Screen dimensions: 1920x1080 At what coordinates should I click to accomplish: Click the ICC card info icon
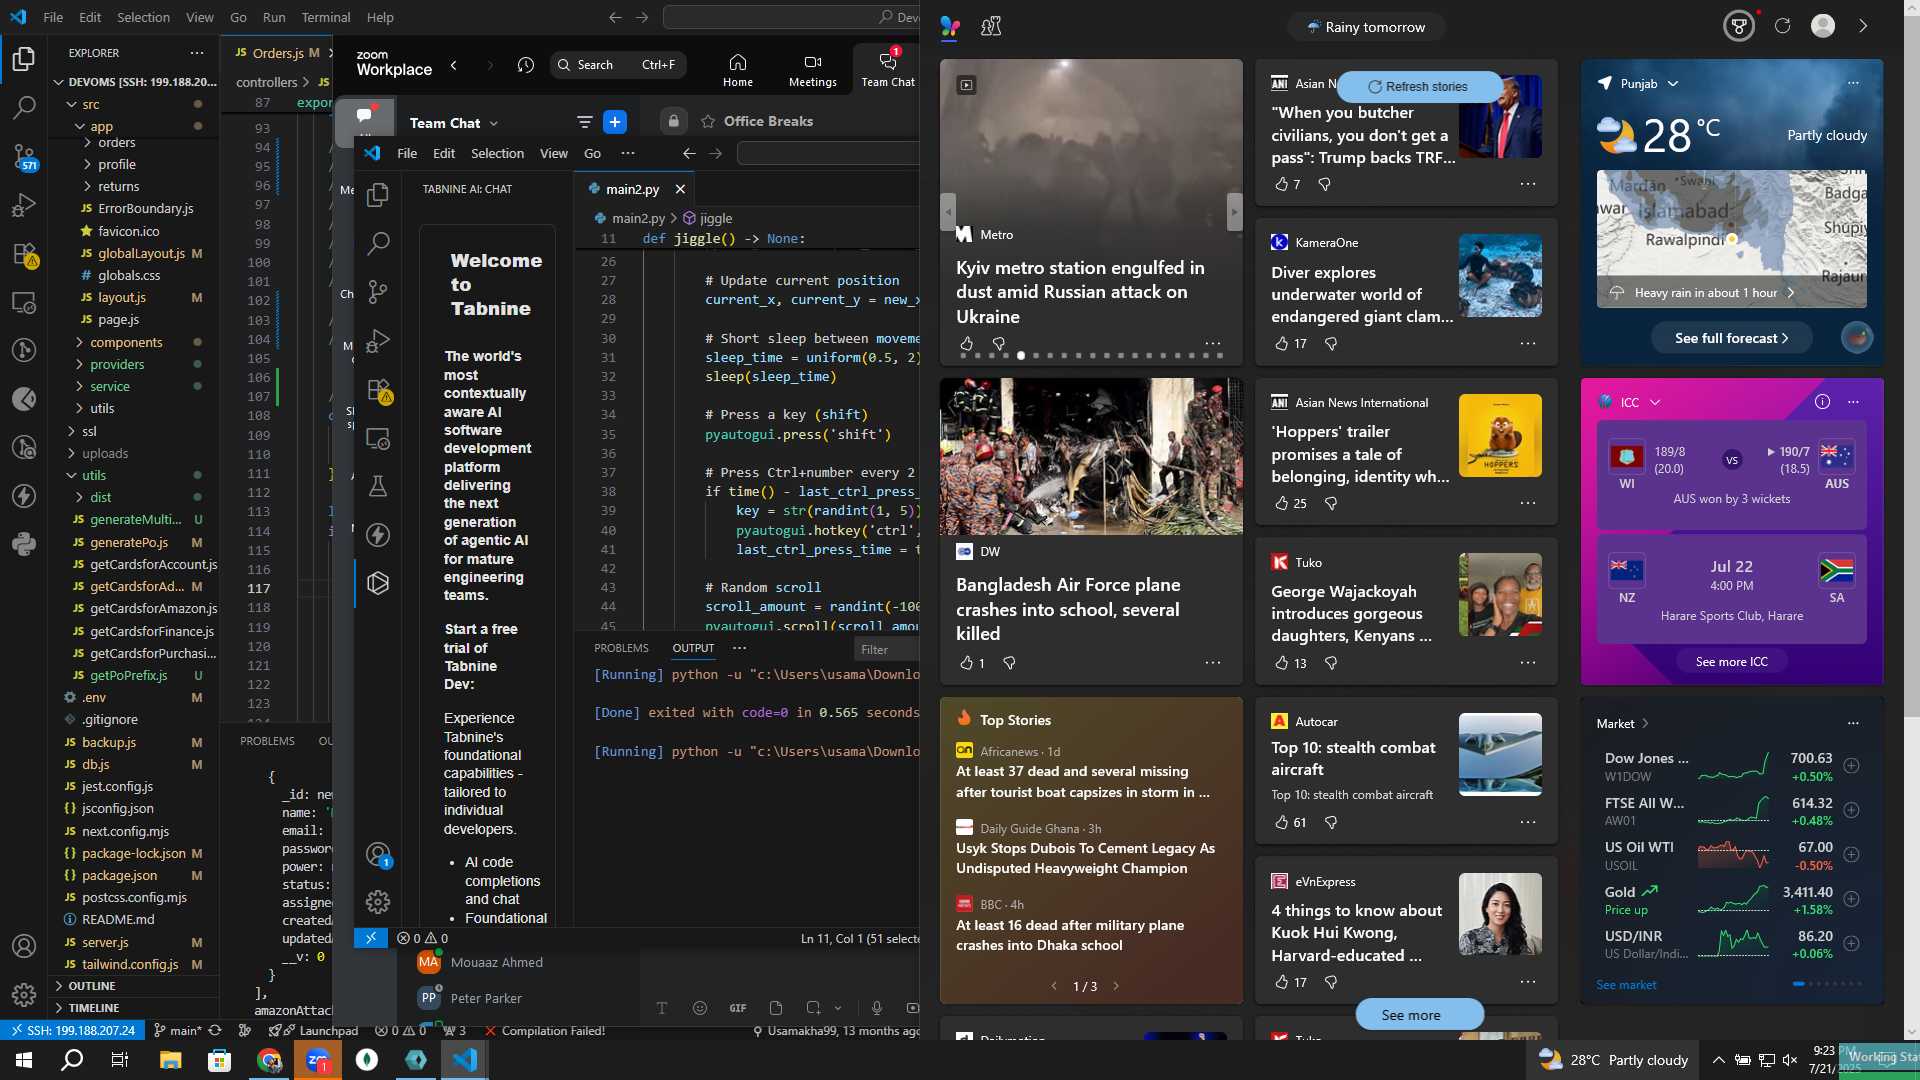click(1822, 402)
